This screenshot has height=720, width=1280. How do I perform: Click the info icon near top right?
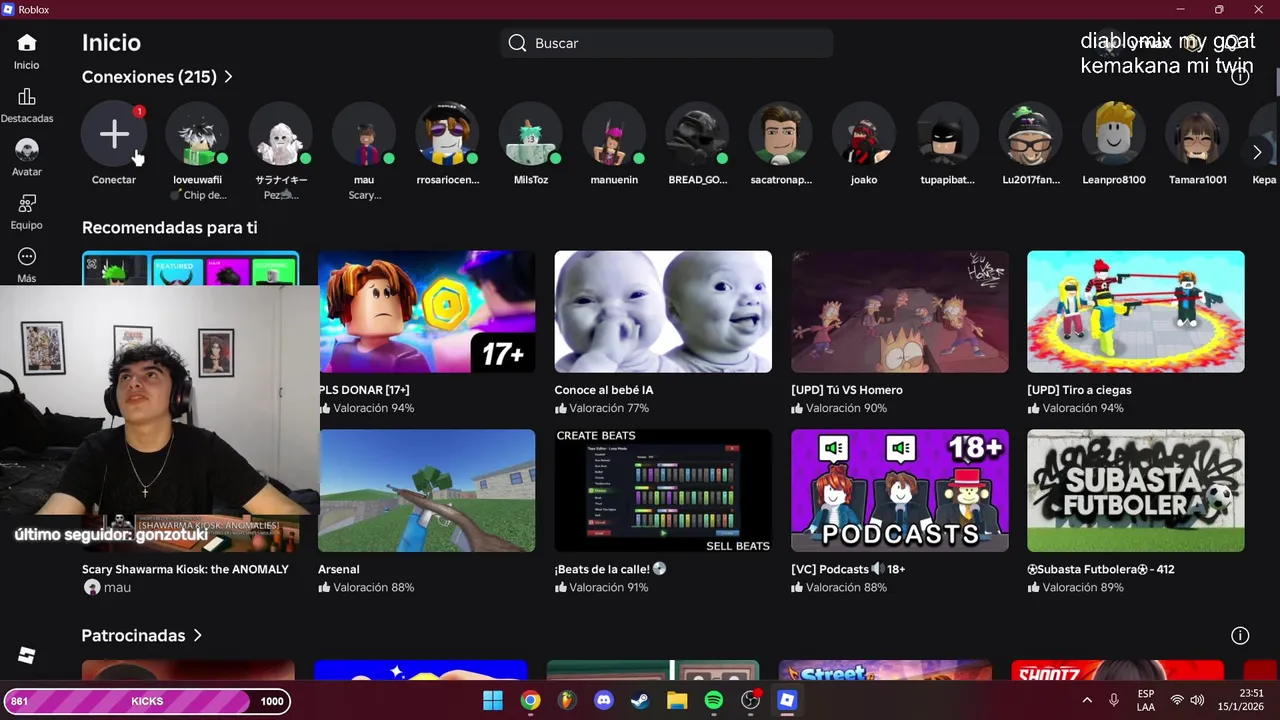pyautogui.click(x=1240, y=76)
